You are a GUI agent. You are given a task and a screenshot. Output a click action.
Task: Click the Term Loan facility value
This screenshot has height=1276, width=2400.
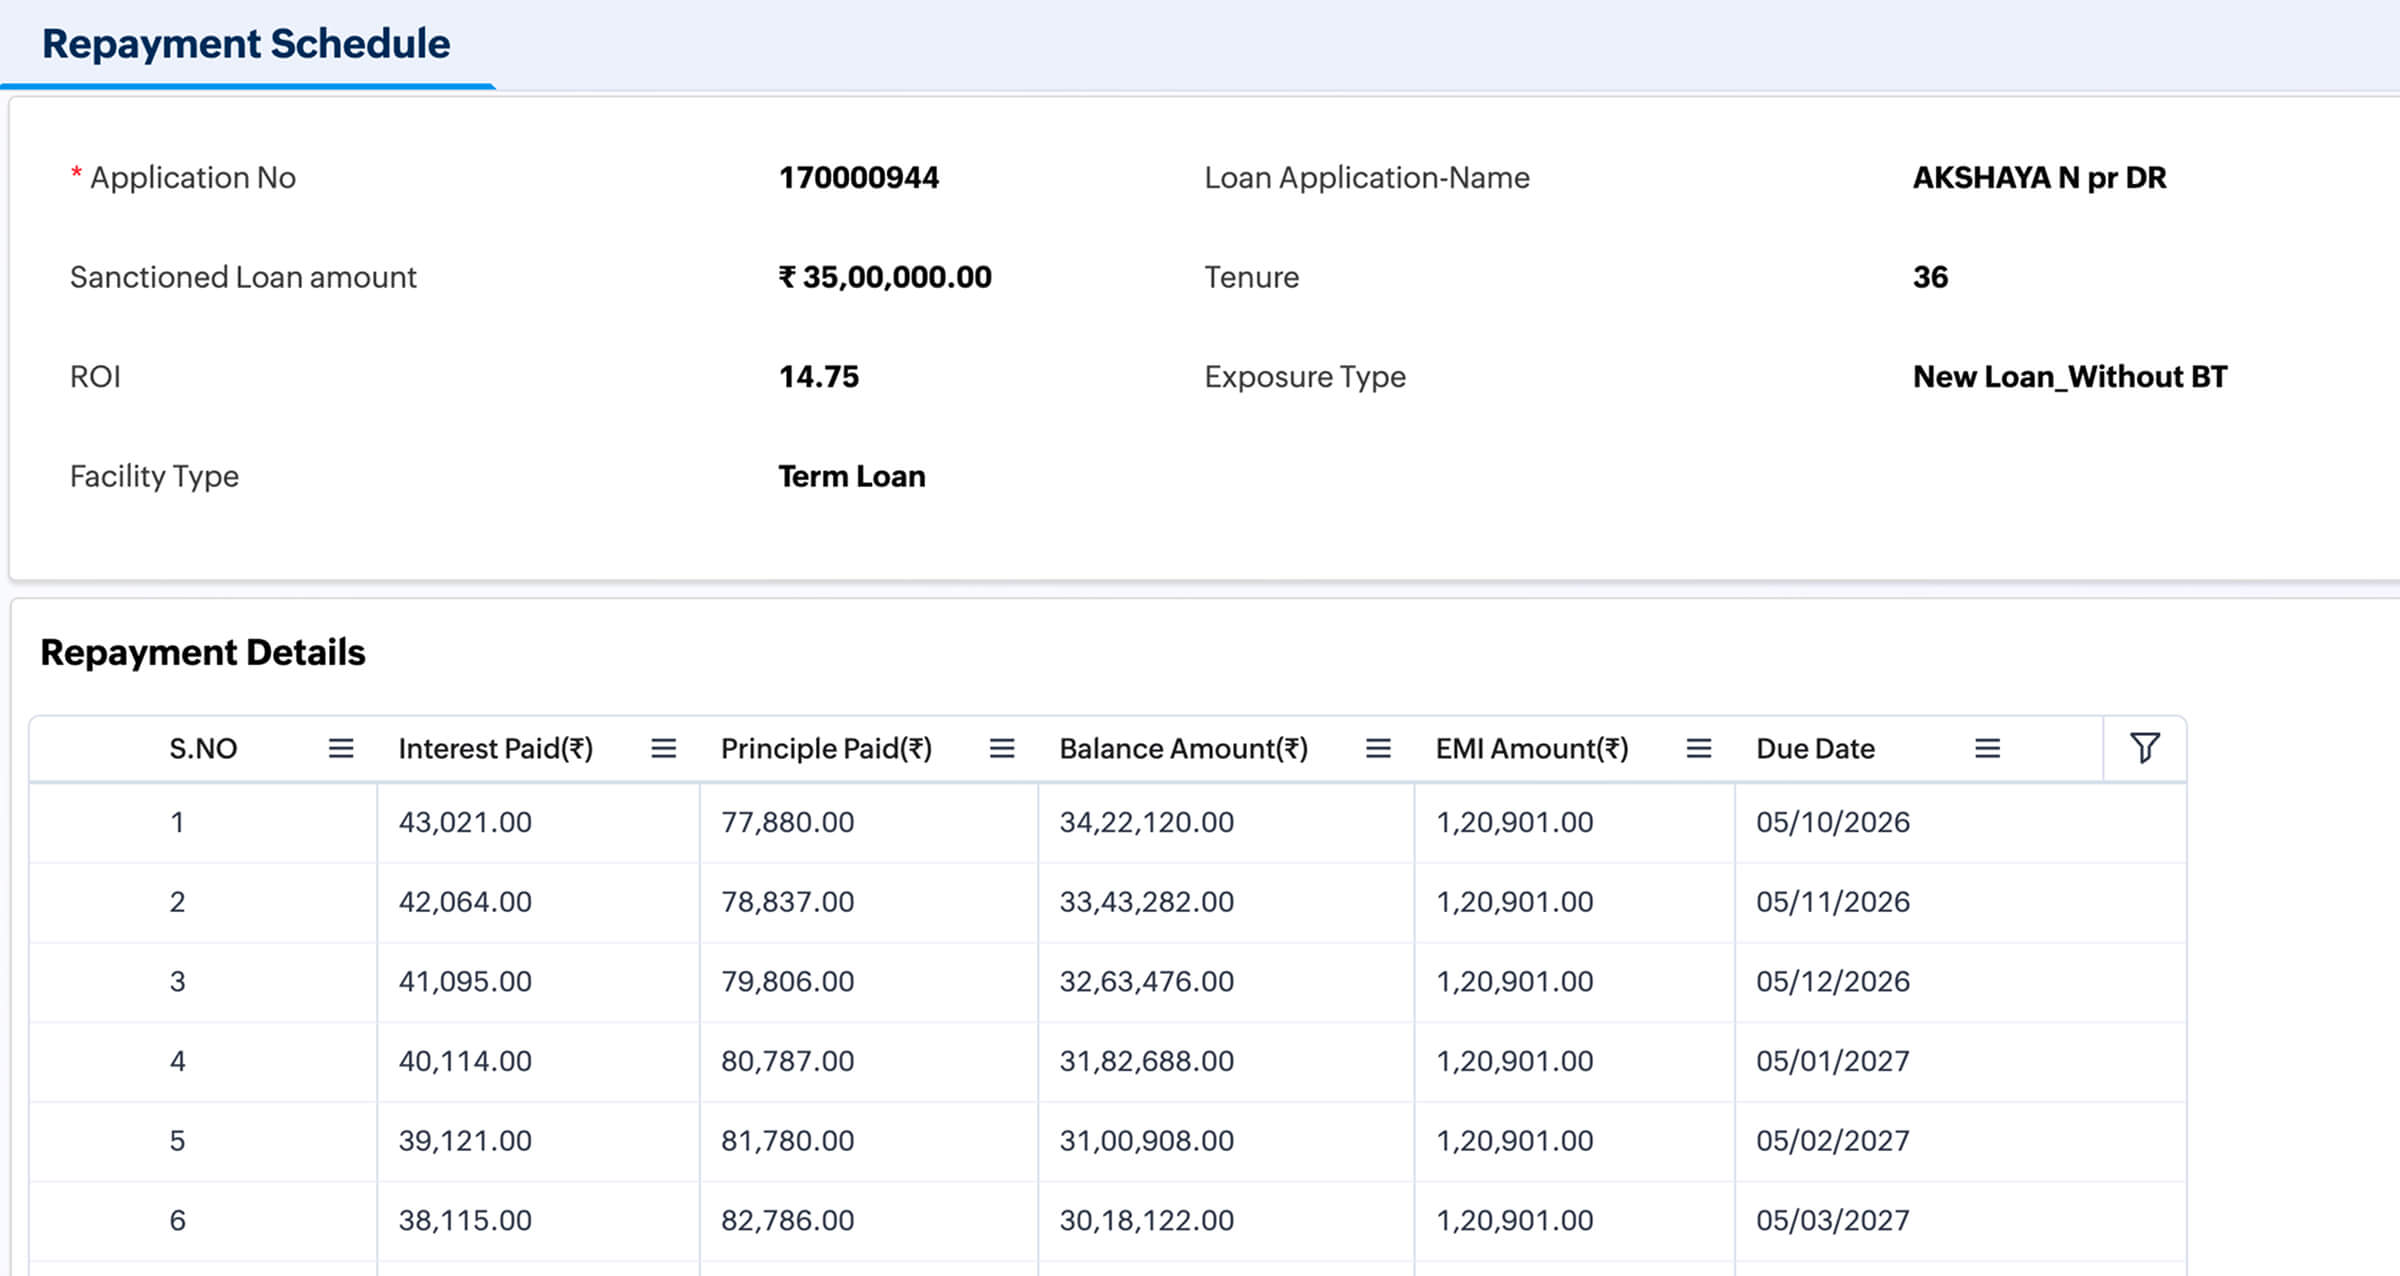pos(852,476)
